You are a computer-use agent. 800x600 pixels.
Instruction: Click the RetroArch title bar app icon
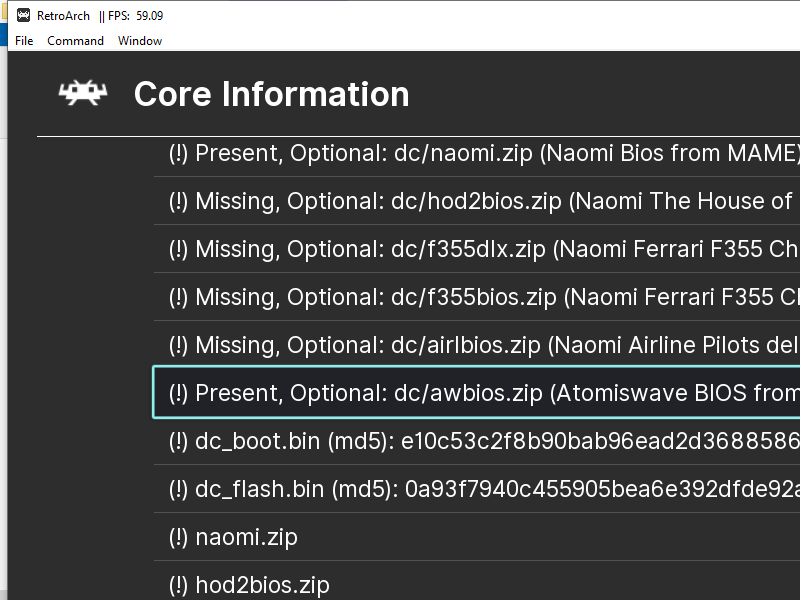pyautogui.click(x=23, y=15)
